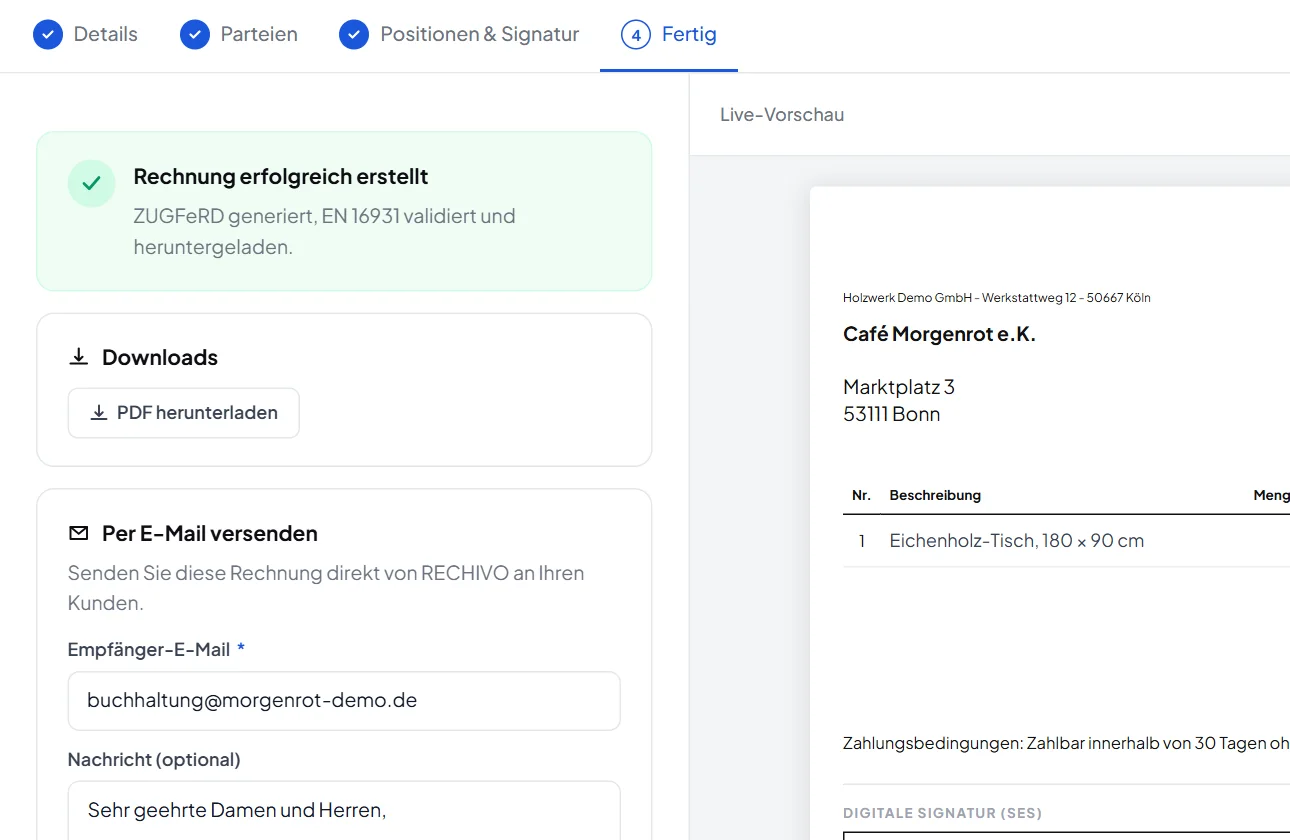Click the Rechnung erfolgreich erstellt heading
Viewport: 1290px width, 840px height.
click(281, 177)
